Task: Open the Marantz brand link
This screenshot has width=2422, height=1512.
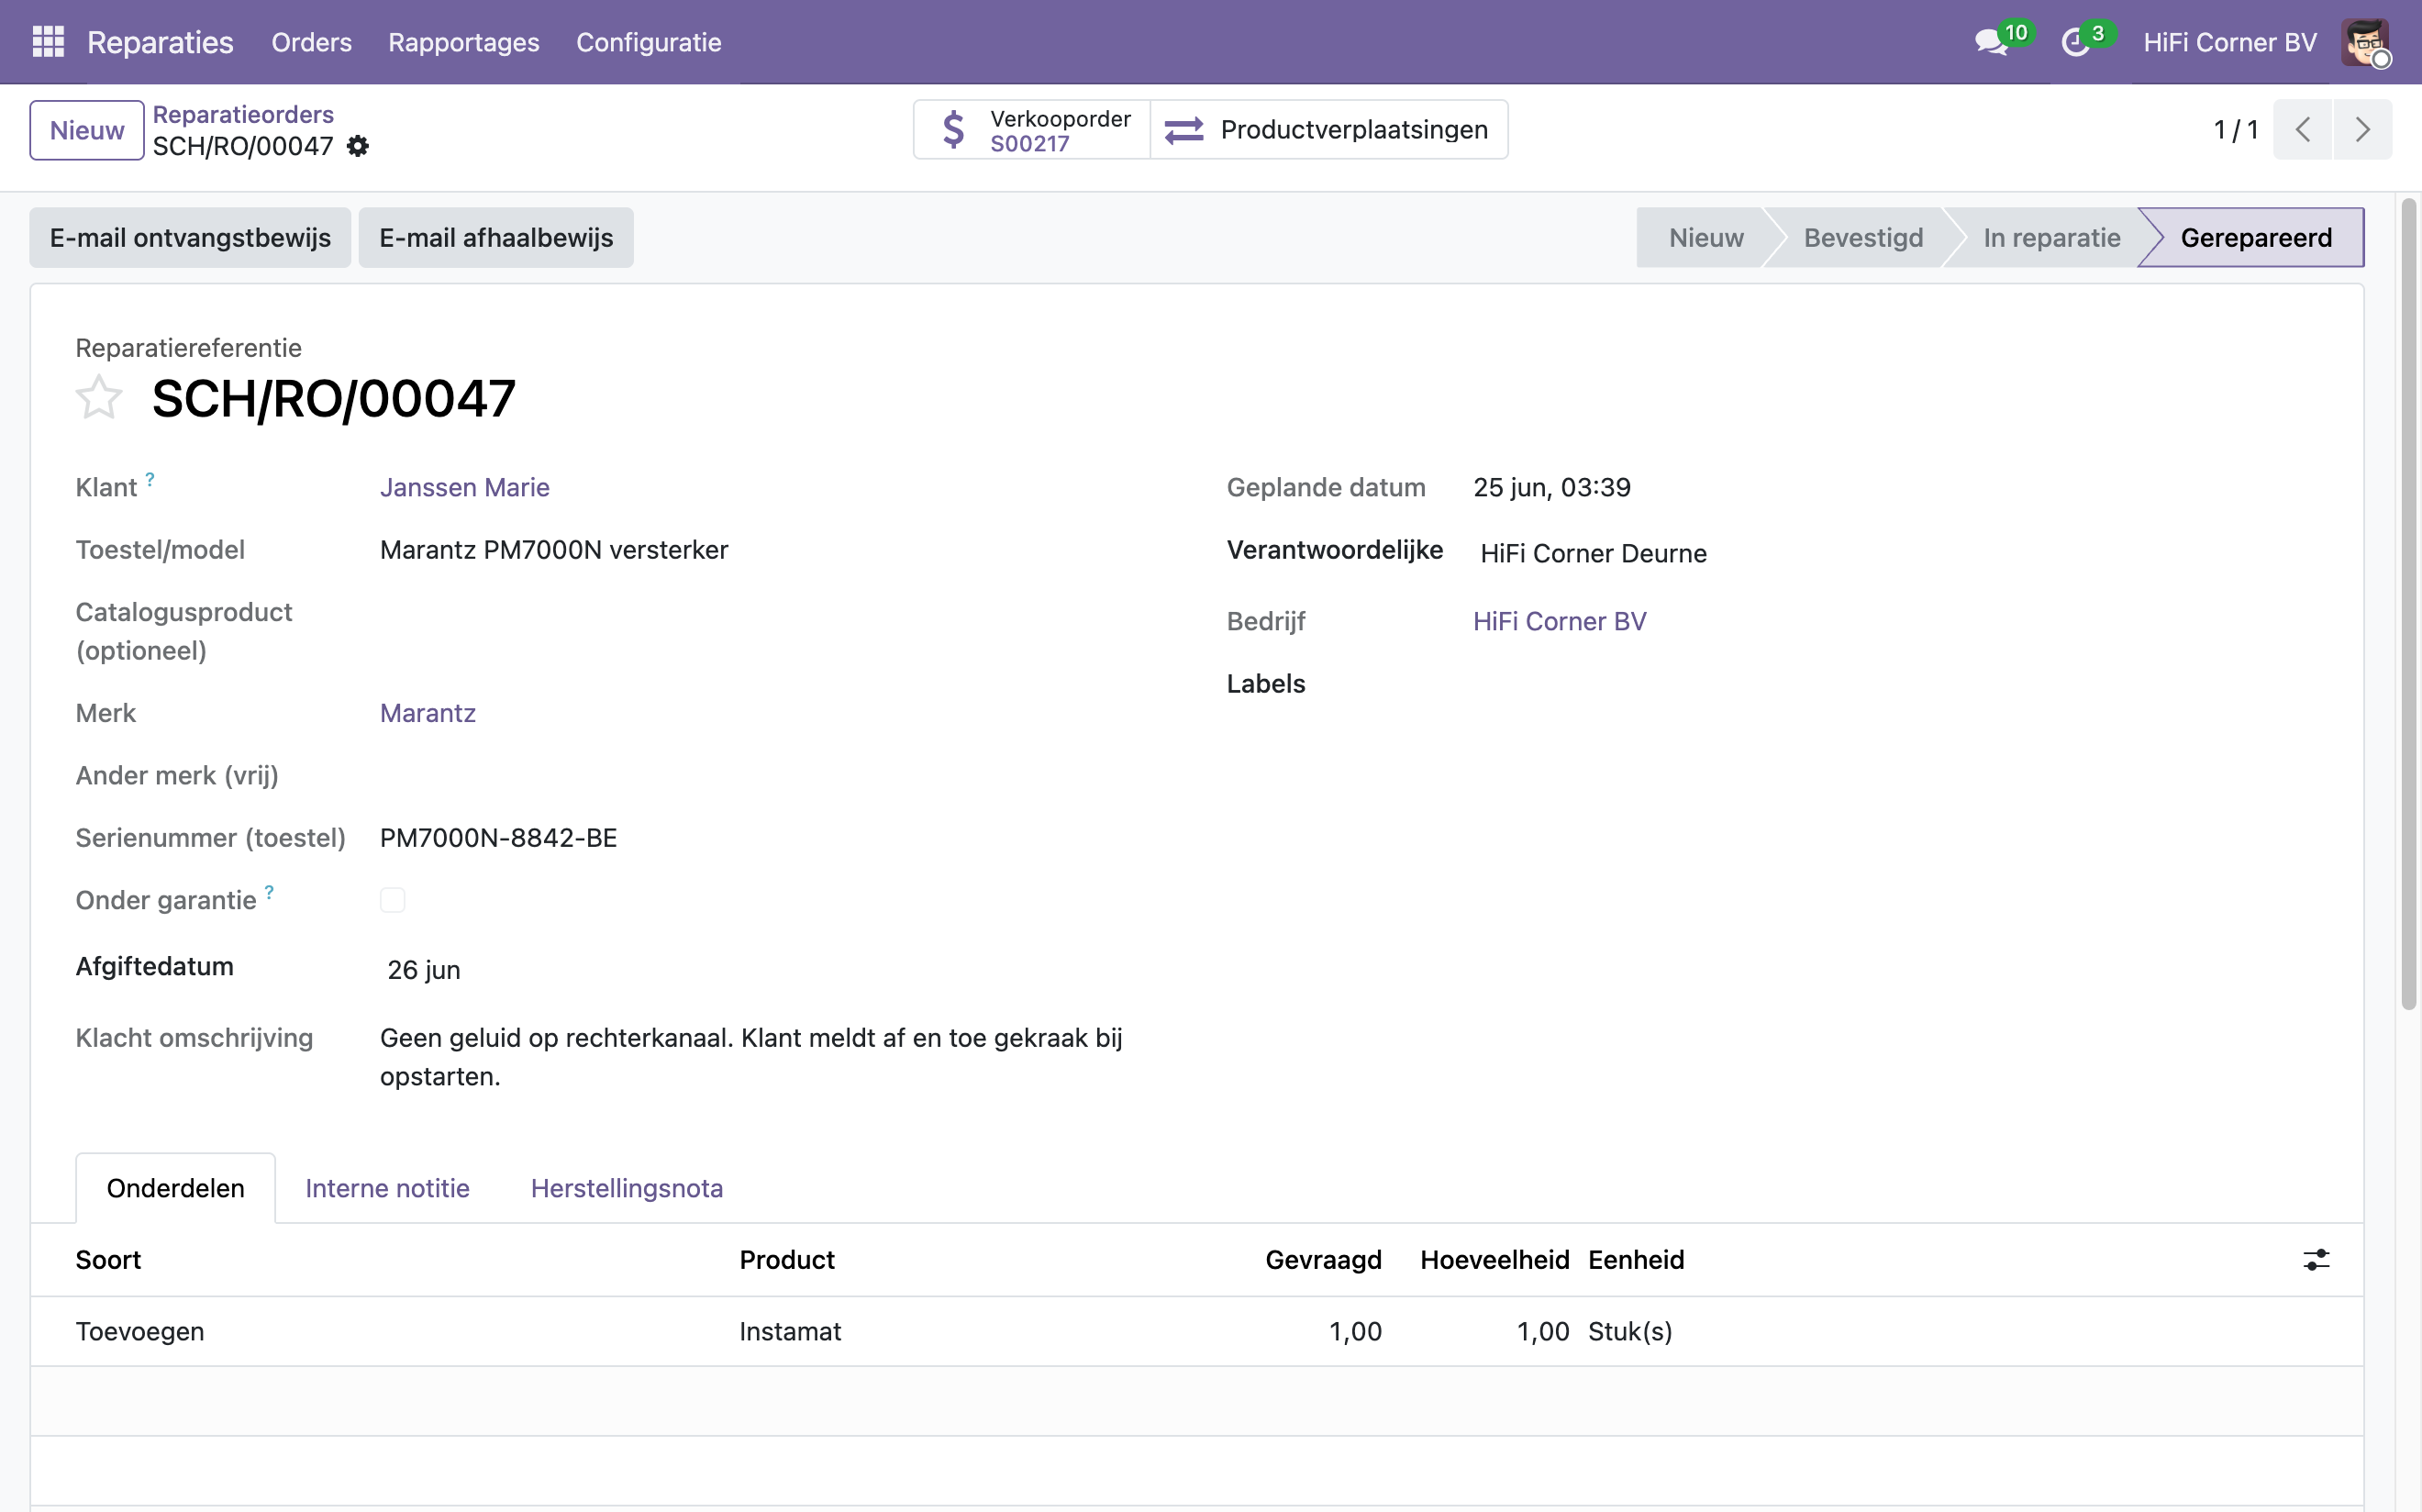Action: point(428,713)
